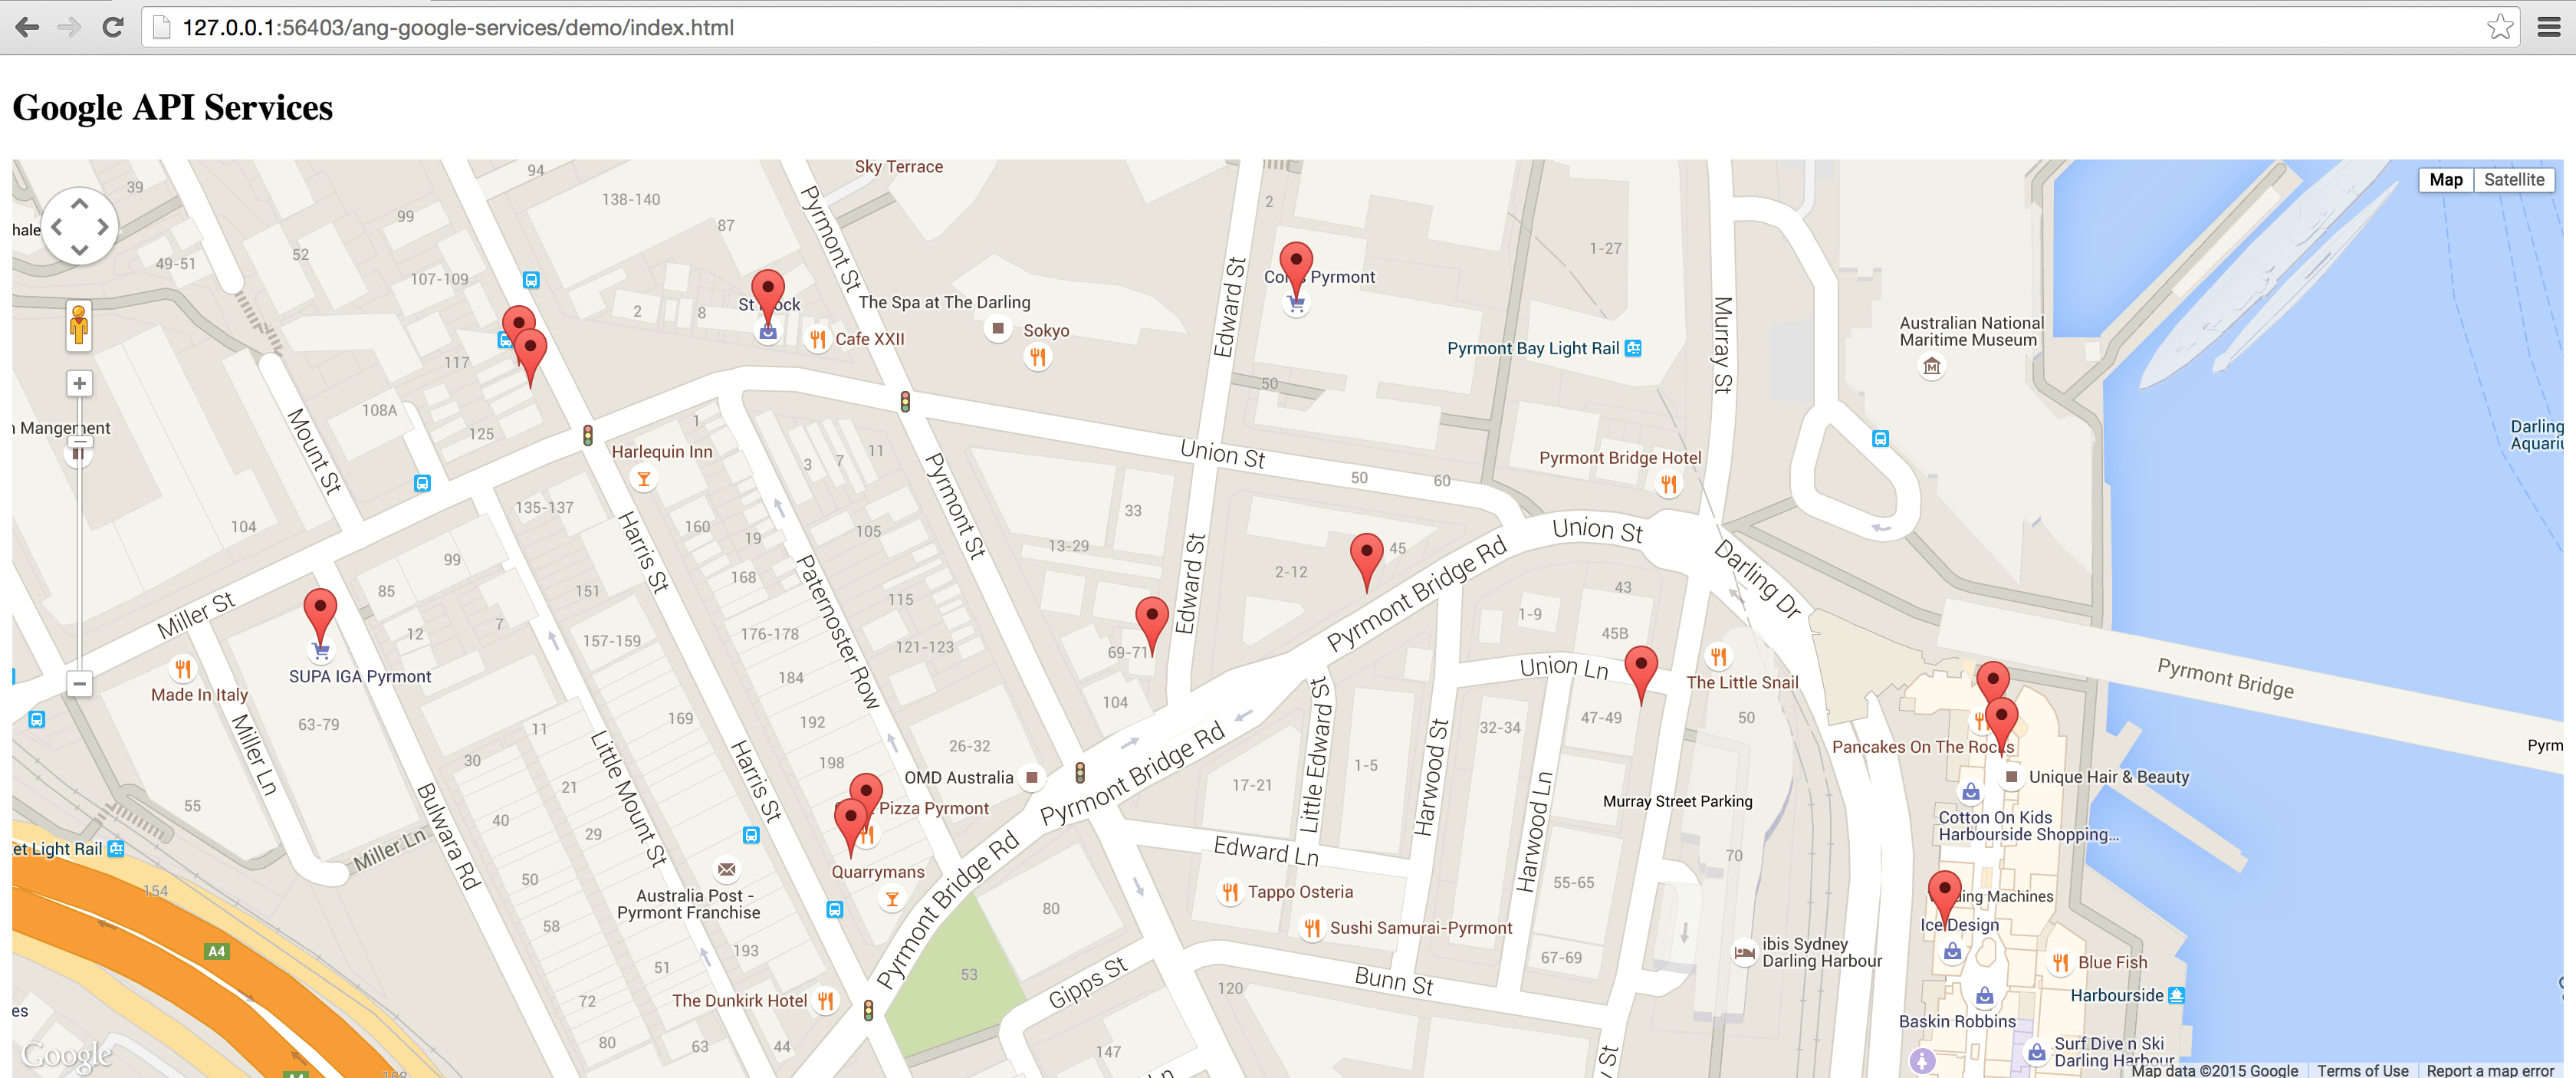This screenshot has height=1078, width=2576.
Task: Click the browser back arrow
Action: (27, 27)
